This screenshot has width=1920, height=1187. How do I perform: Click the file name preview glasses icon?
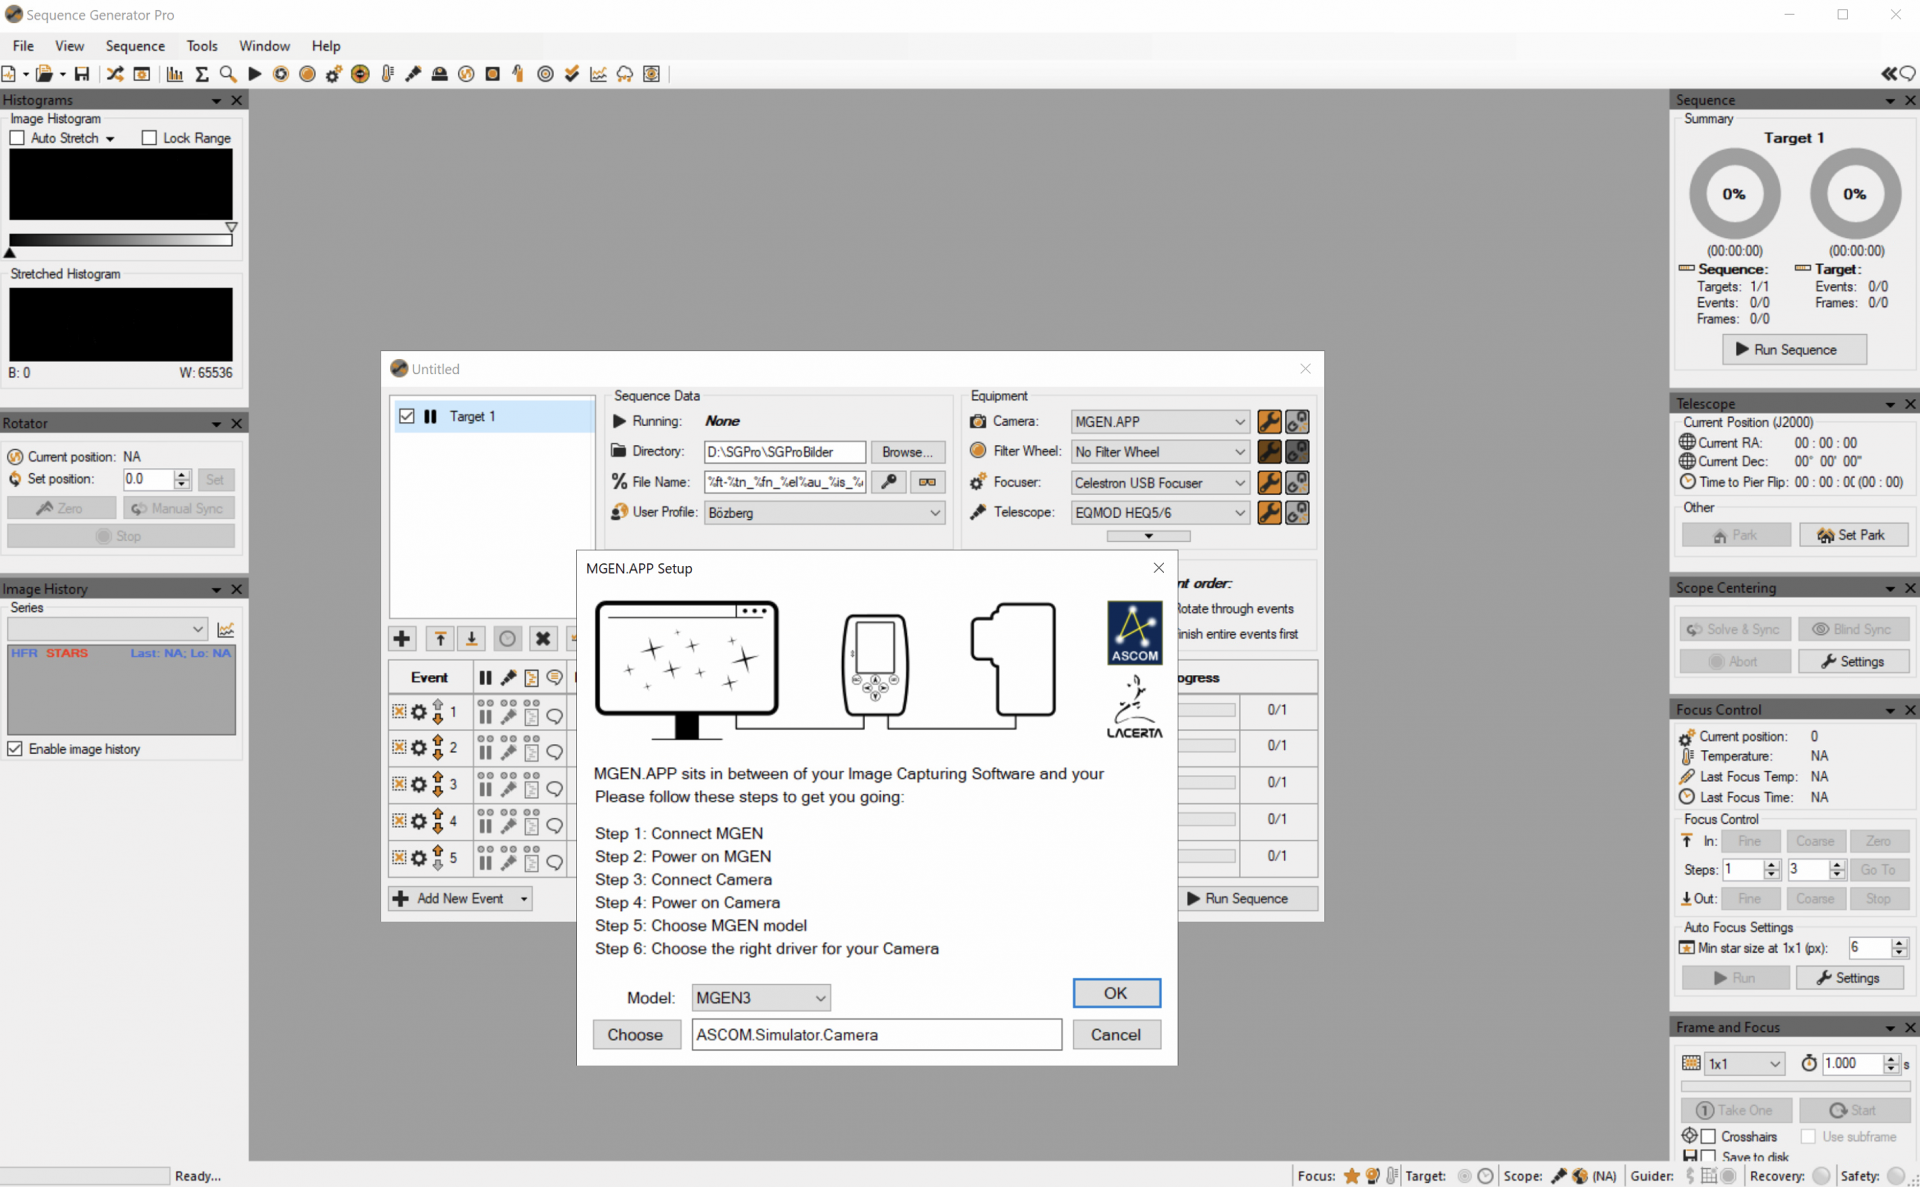[x=927, y=482]
